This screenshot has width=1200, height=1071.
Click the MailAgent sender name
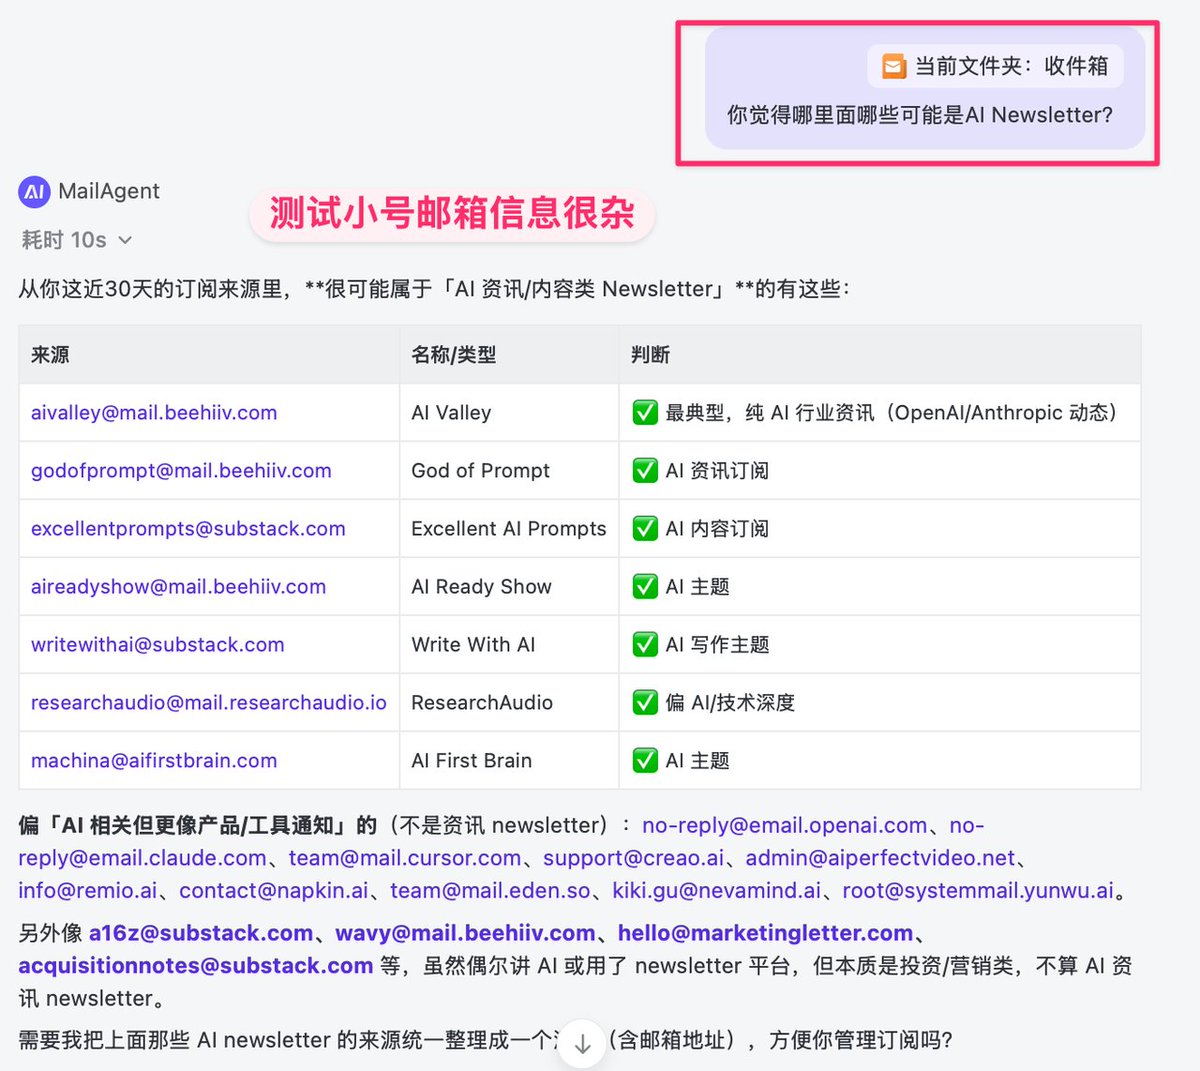[109, 191]
